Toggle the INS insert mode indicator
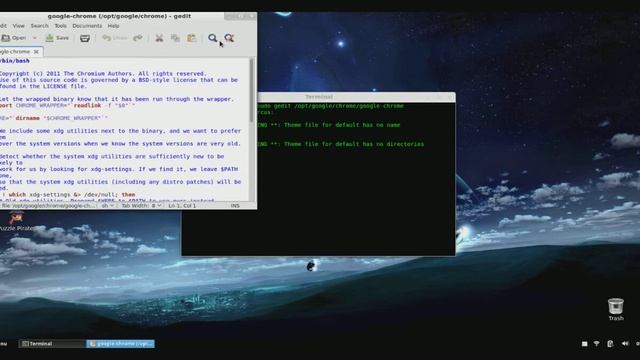Viewport: 640px width, 360px height. [235, 206]
